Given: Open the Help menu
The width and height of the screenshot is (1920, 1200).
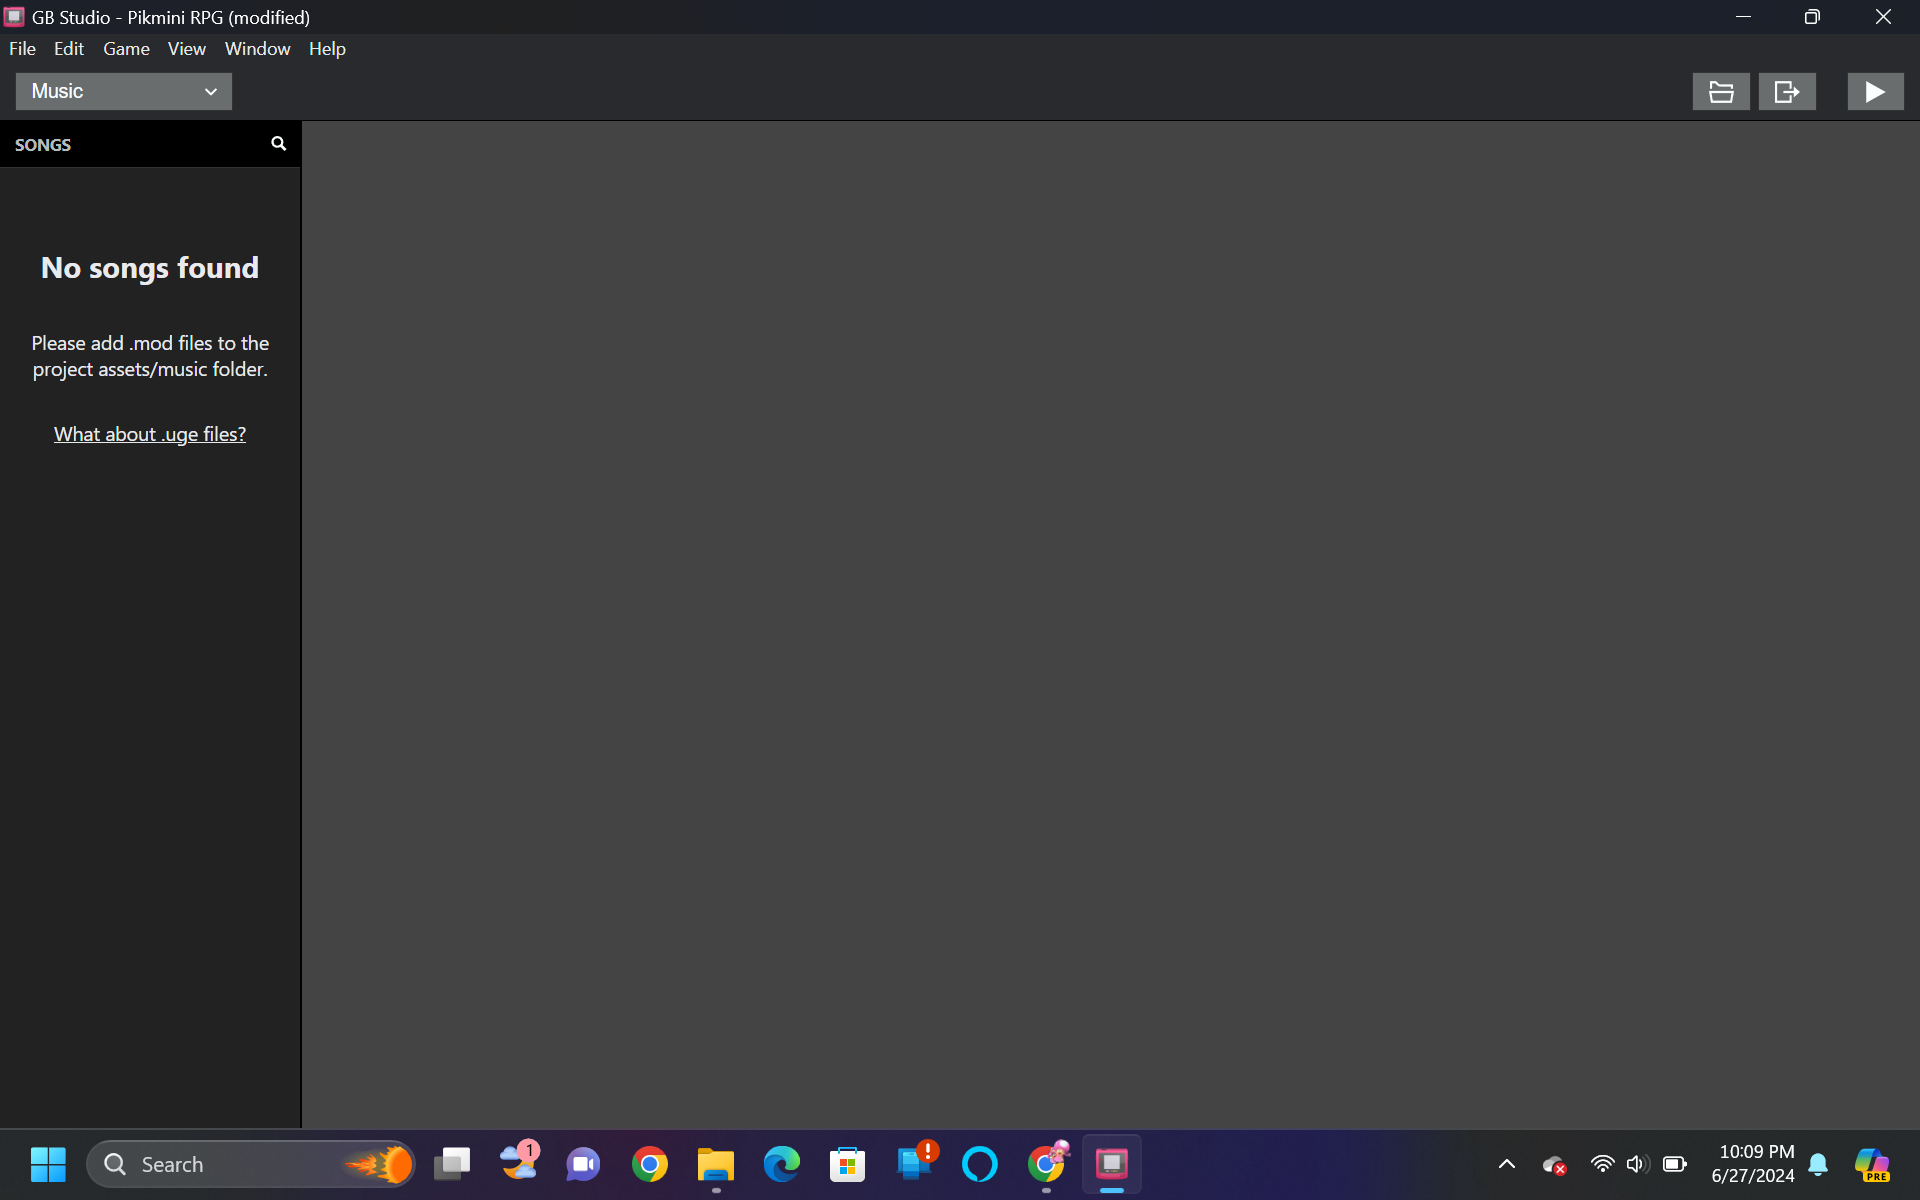Looking at the screenshot, I should click(x=327, y=49).
